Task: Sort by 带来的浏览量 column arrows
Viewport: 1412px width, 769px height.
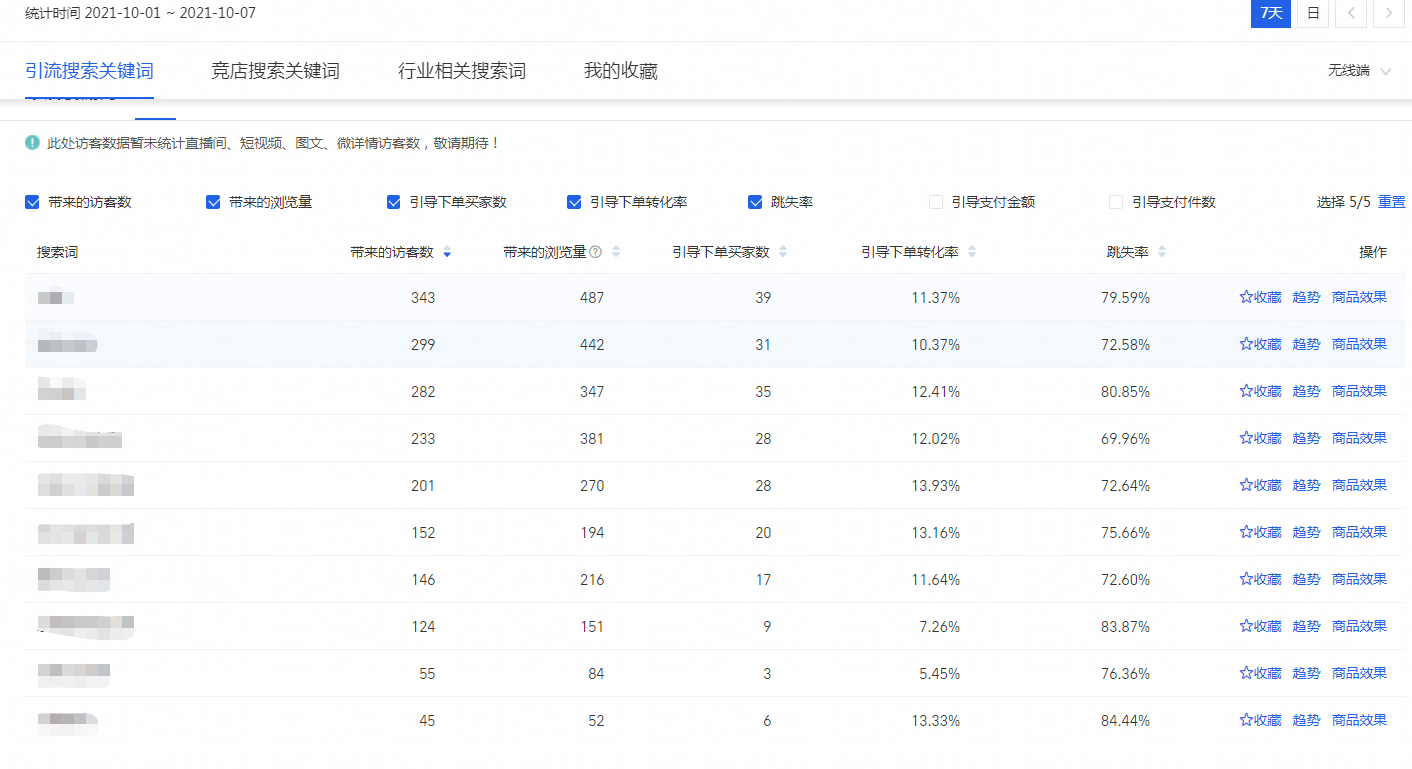Action: [x=616, y=252]
